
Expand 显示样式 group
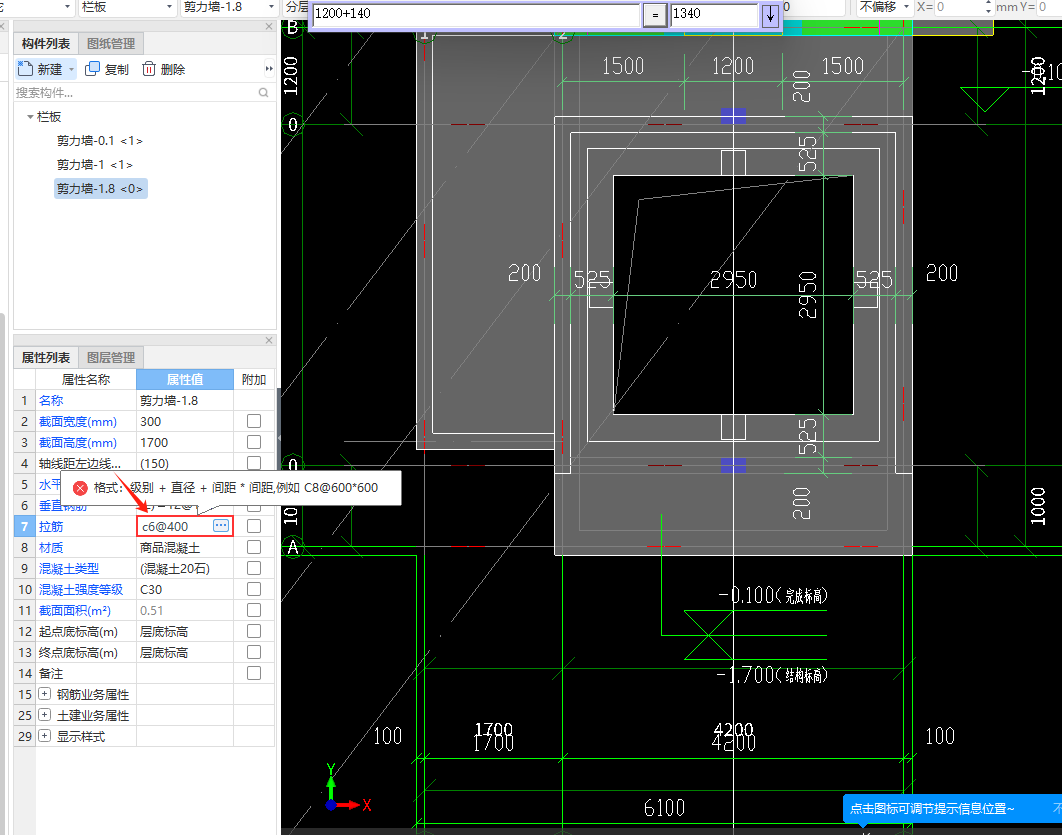click(45, 736)
